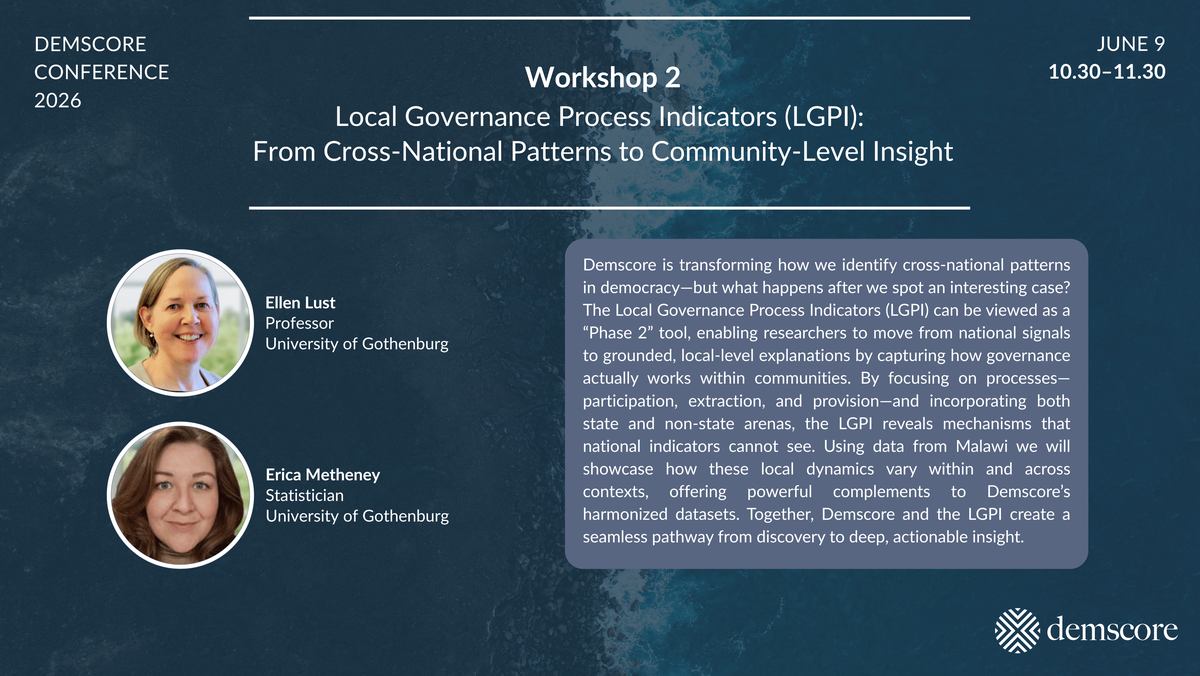Click the title Statistician
This screenshot has width=1200, height=676.
tap(305, 495)
